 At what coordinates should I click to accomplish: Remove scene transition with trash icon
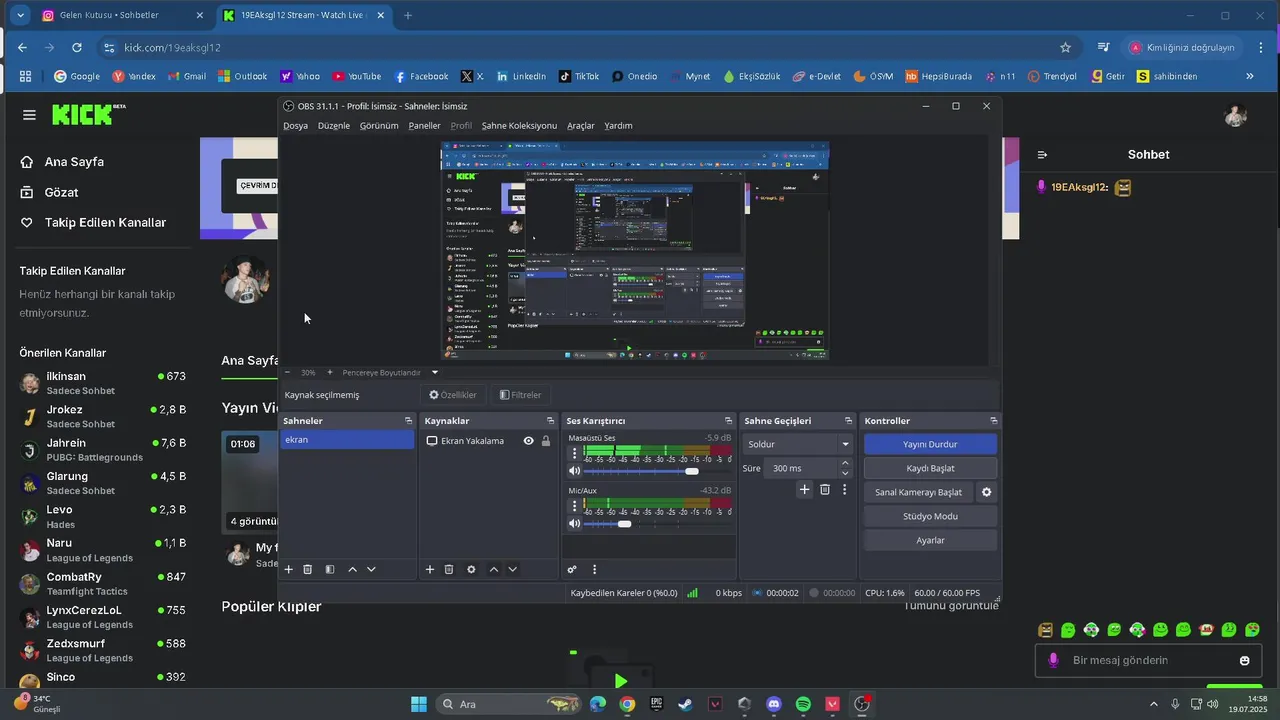[x=825, y=489]
